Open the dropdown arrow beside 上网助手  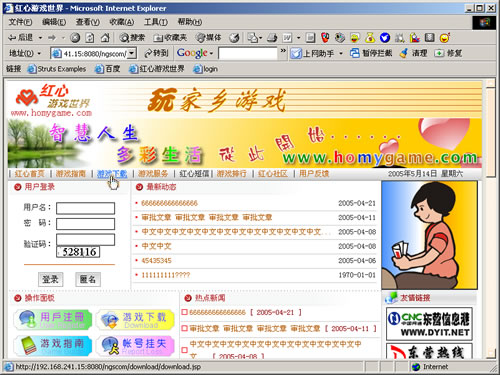(x=341, y=53)
